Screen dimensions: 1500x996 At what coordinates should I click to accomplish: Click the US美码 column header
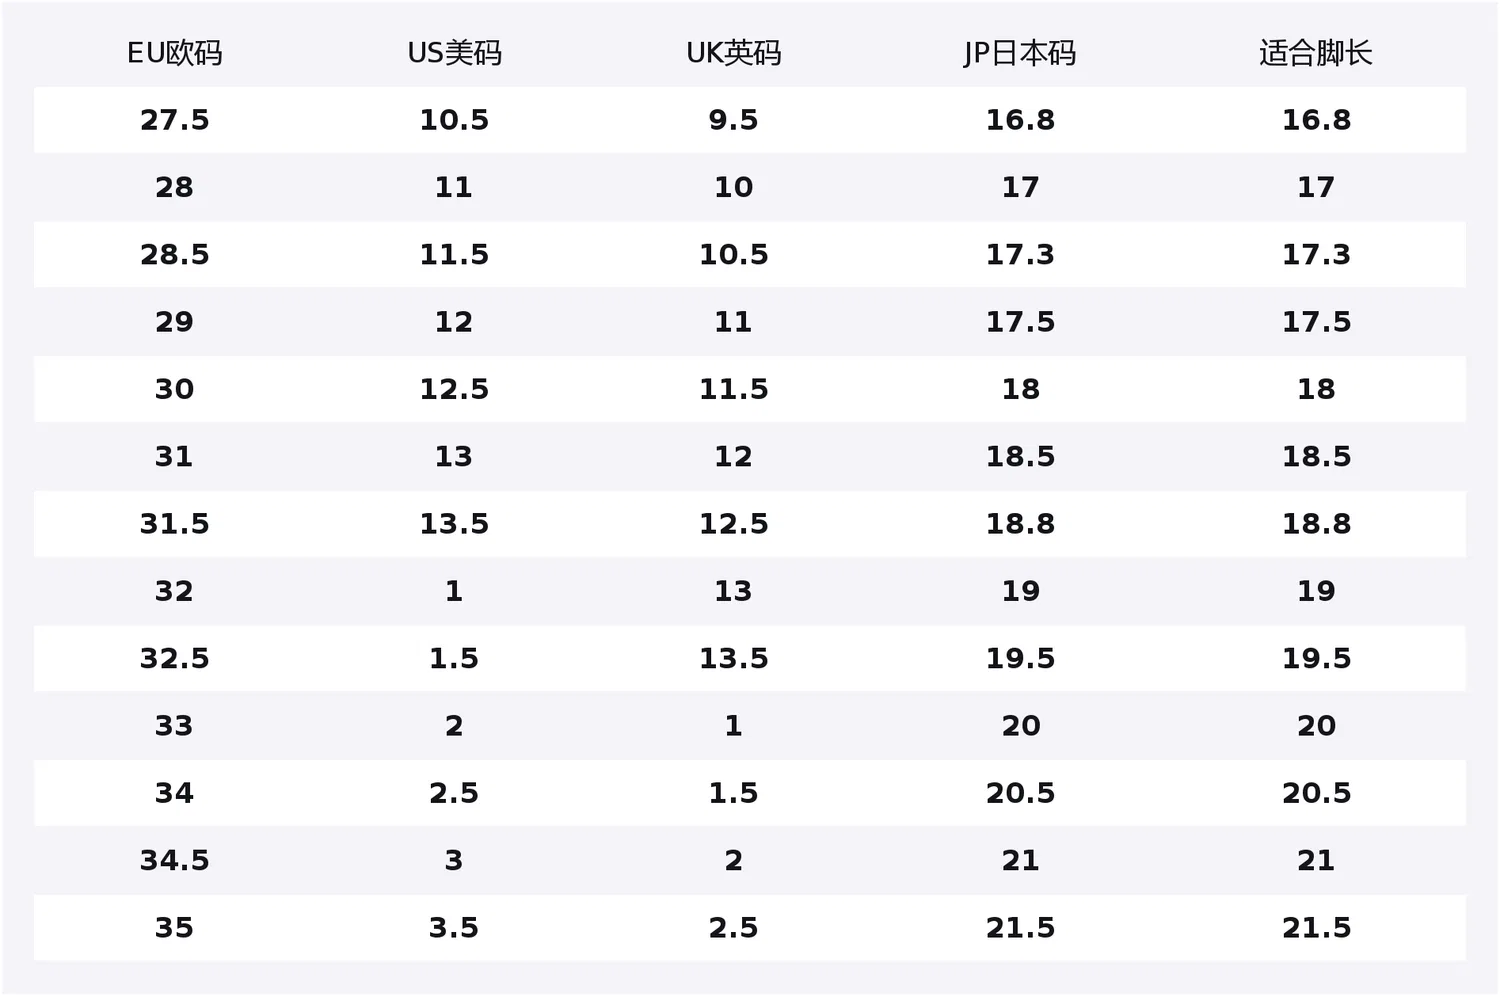point(454,53)
